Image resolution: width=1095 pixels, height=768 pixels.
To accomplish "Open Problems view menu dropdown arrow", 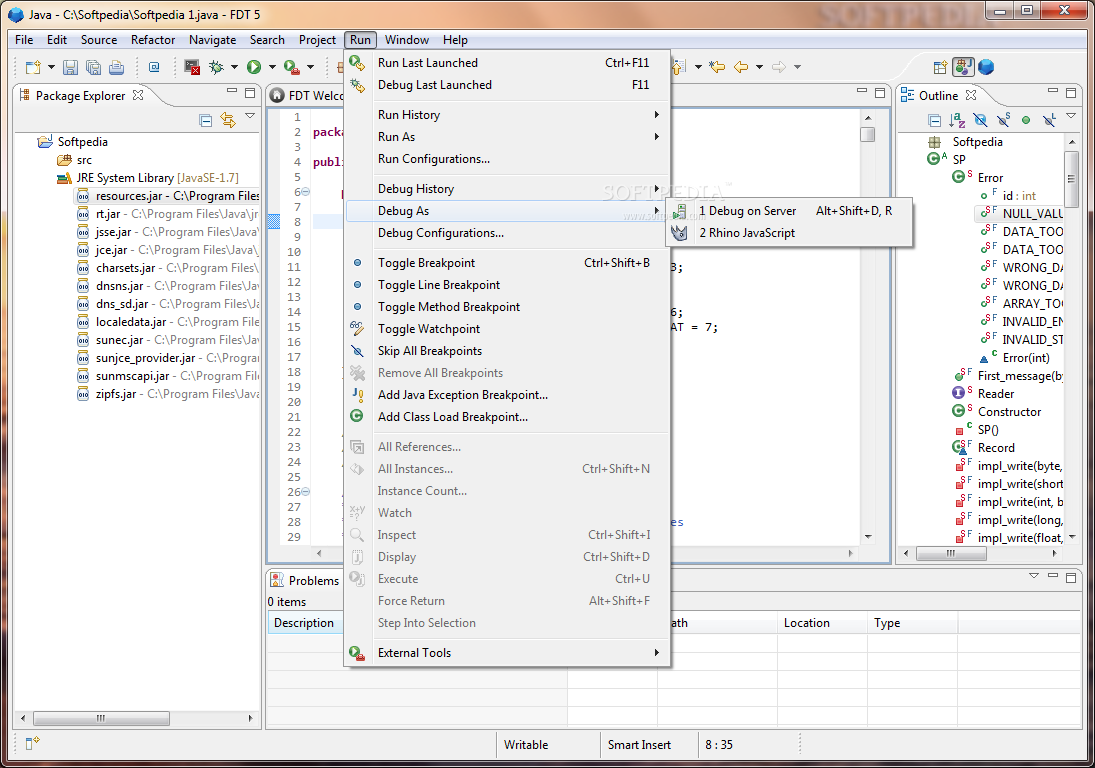I will pyautogui.click(x=1034, y=577).
